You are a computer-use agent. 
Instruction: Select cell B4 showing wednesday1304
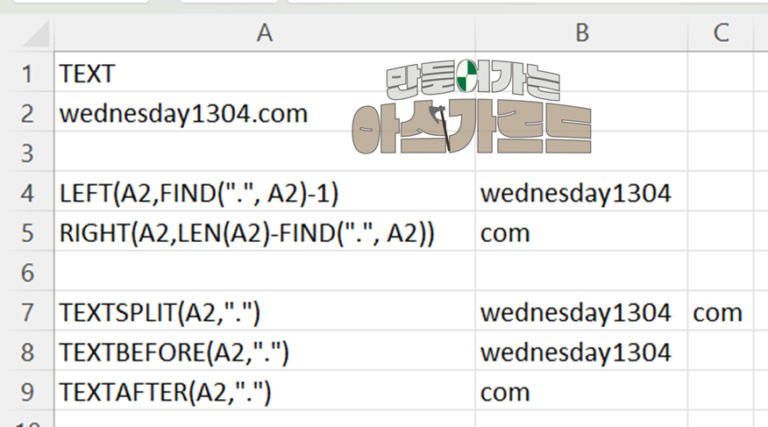click(x=581, y=193)
